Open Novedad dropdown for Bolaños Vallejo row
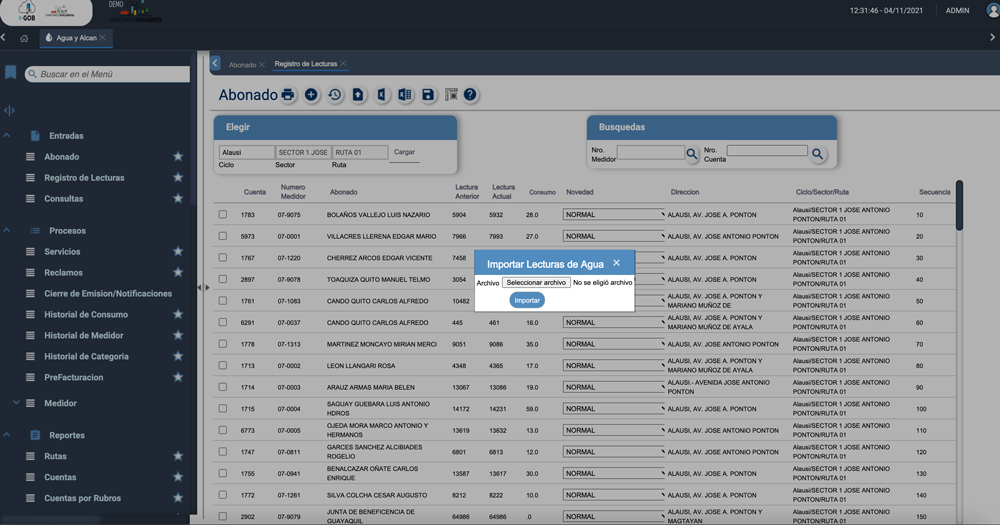The height and width of the screenshot is (525, 1000). [x=613, y=215]
